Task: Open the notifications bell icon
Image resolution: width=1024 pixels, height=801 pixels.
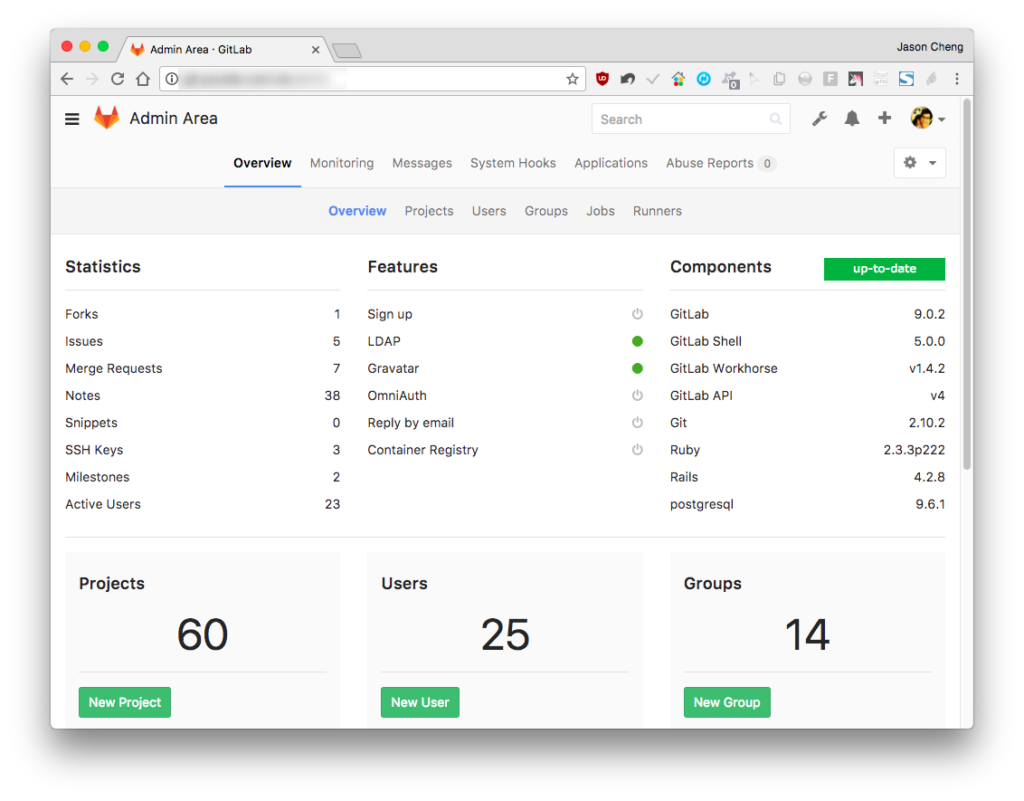Action: [852, 119]
